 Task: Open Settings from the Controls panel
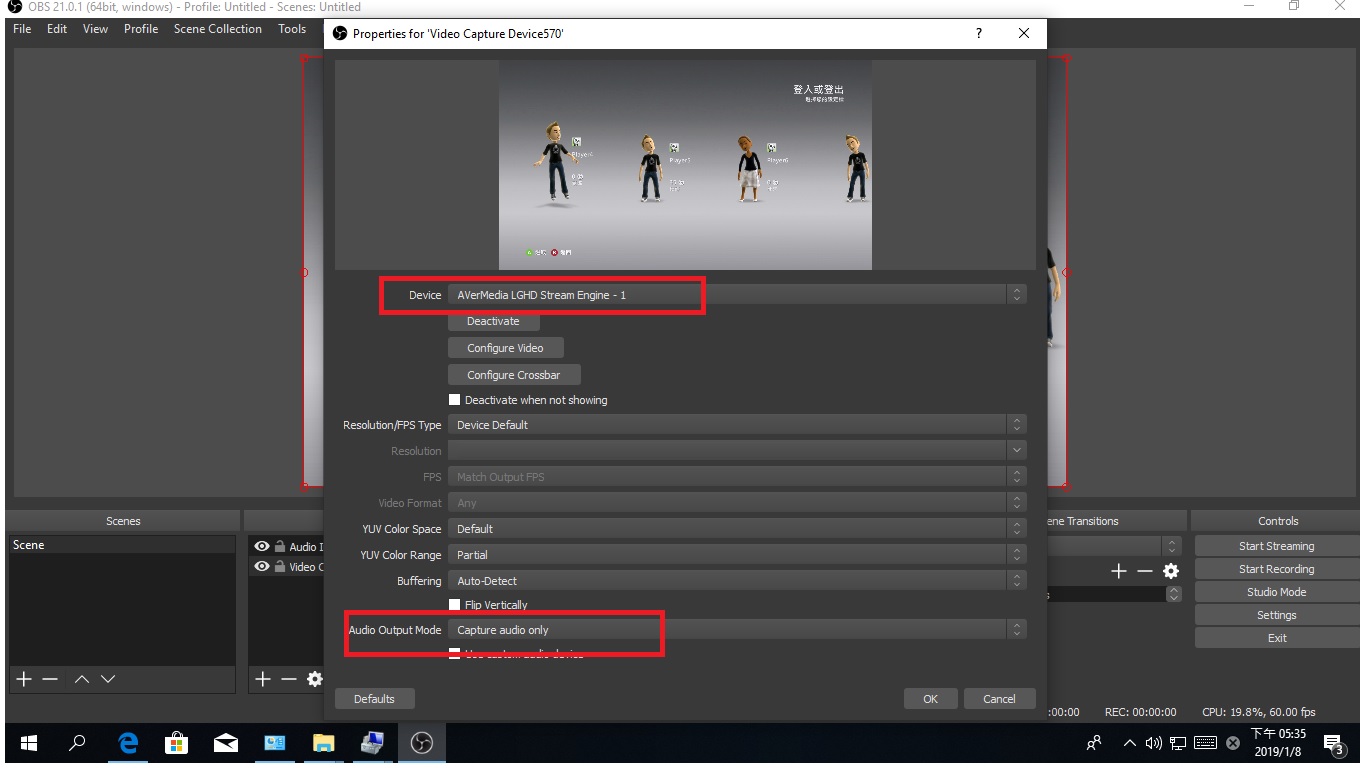(x=1276, y=615)
